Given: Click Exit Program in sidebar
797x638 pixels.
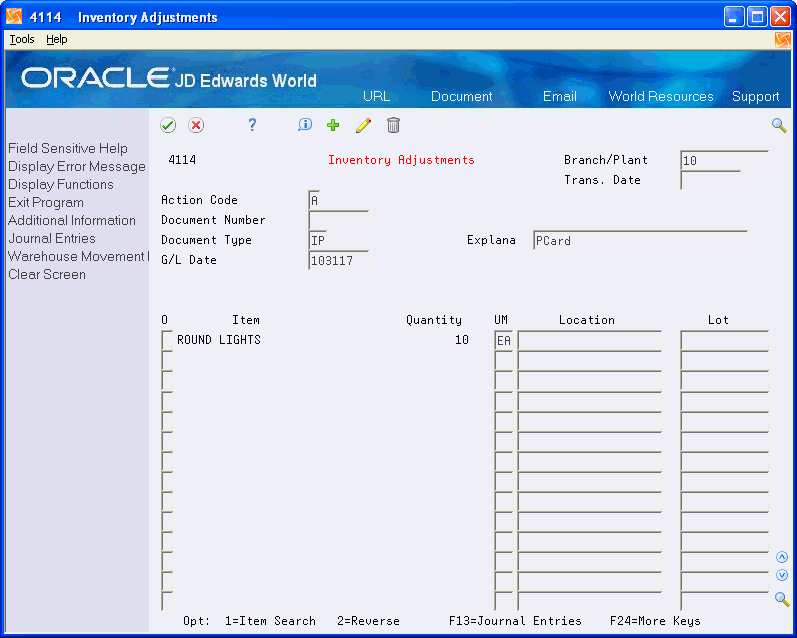Looking at the screenshot, I should (46, 202).
